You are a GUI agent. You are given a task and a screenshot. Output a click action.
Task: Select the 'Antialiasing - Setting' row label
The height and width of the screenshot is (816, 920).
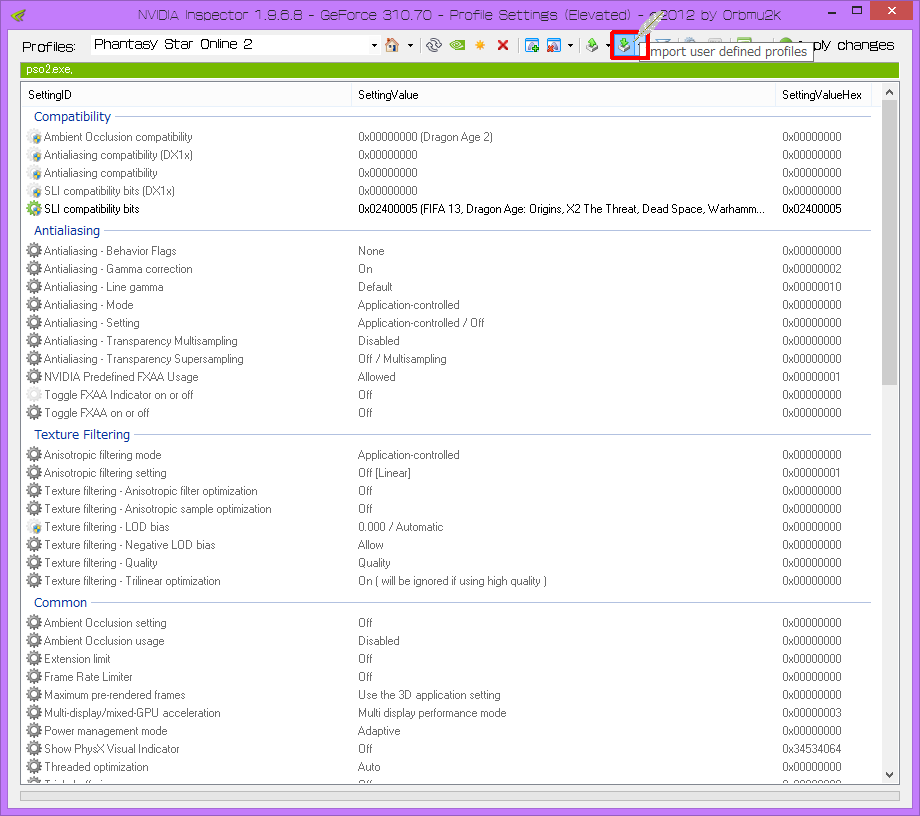tap(92, 323)
